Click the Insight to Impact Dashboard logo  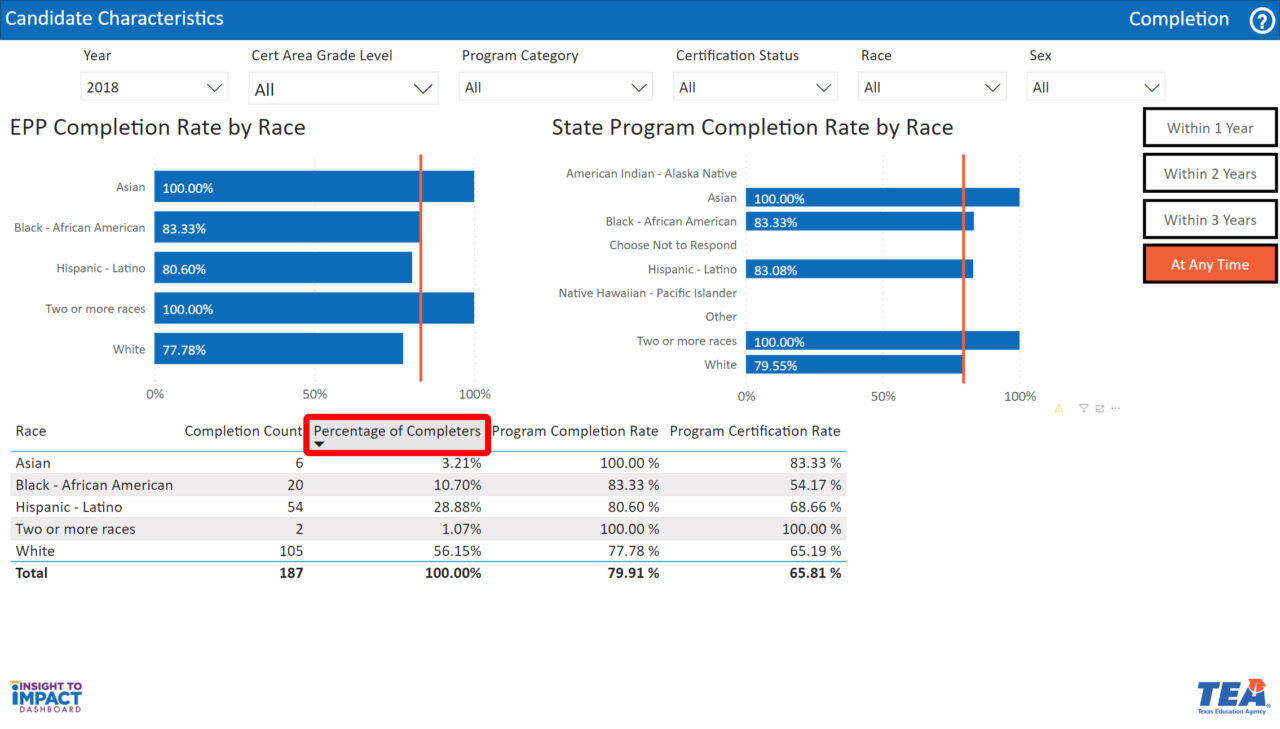(x=46, y=696)
